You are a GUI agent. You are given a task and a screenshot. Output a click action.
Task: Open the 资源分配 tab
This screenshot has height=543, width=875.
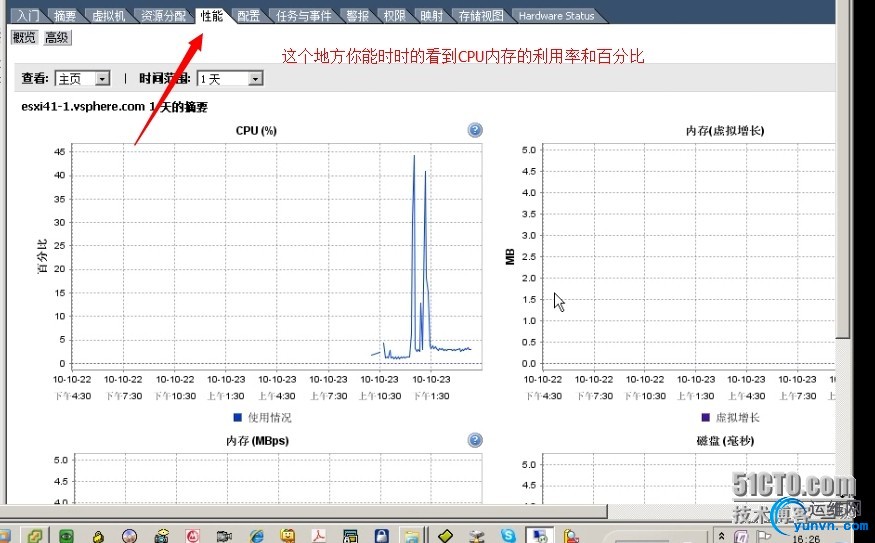(163, 16)
